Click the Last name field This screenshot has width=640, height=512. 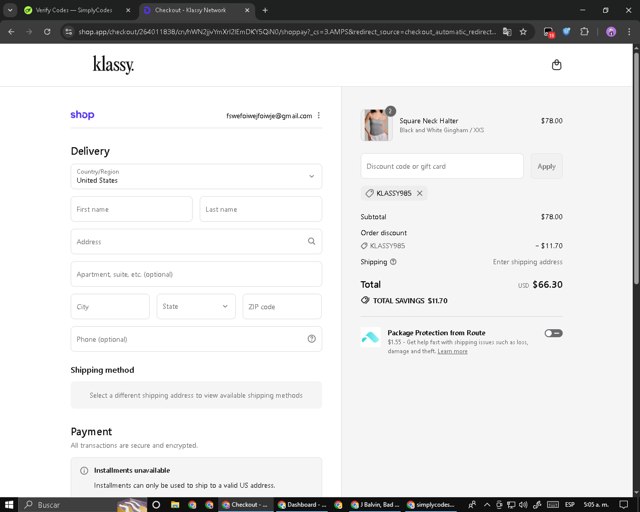click(x=261, y=209)
